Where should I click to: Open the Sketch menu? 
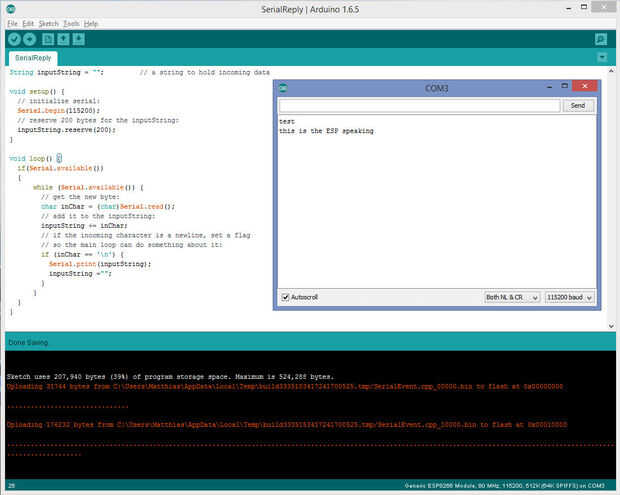[49, 24]
